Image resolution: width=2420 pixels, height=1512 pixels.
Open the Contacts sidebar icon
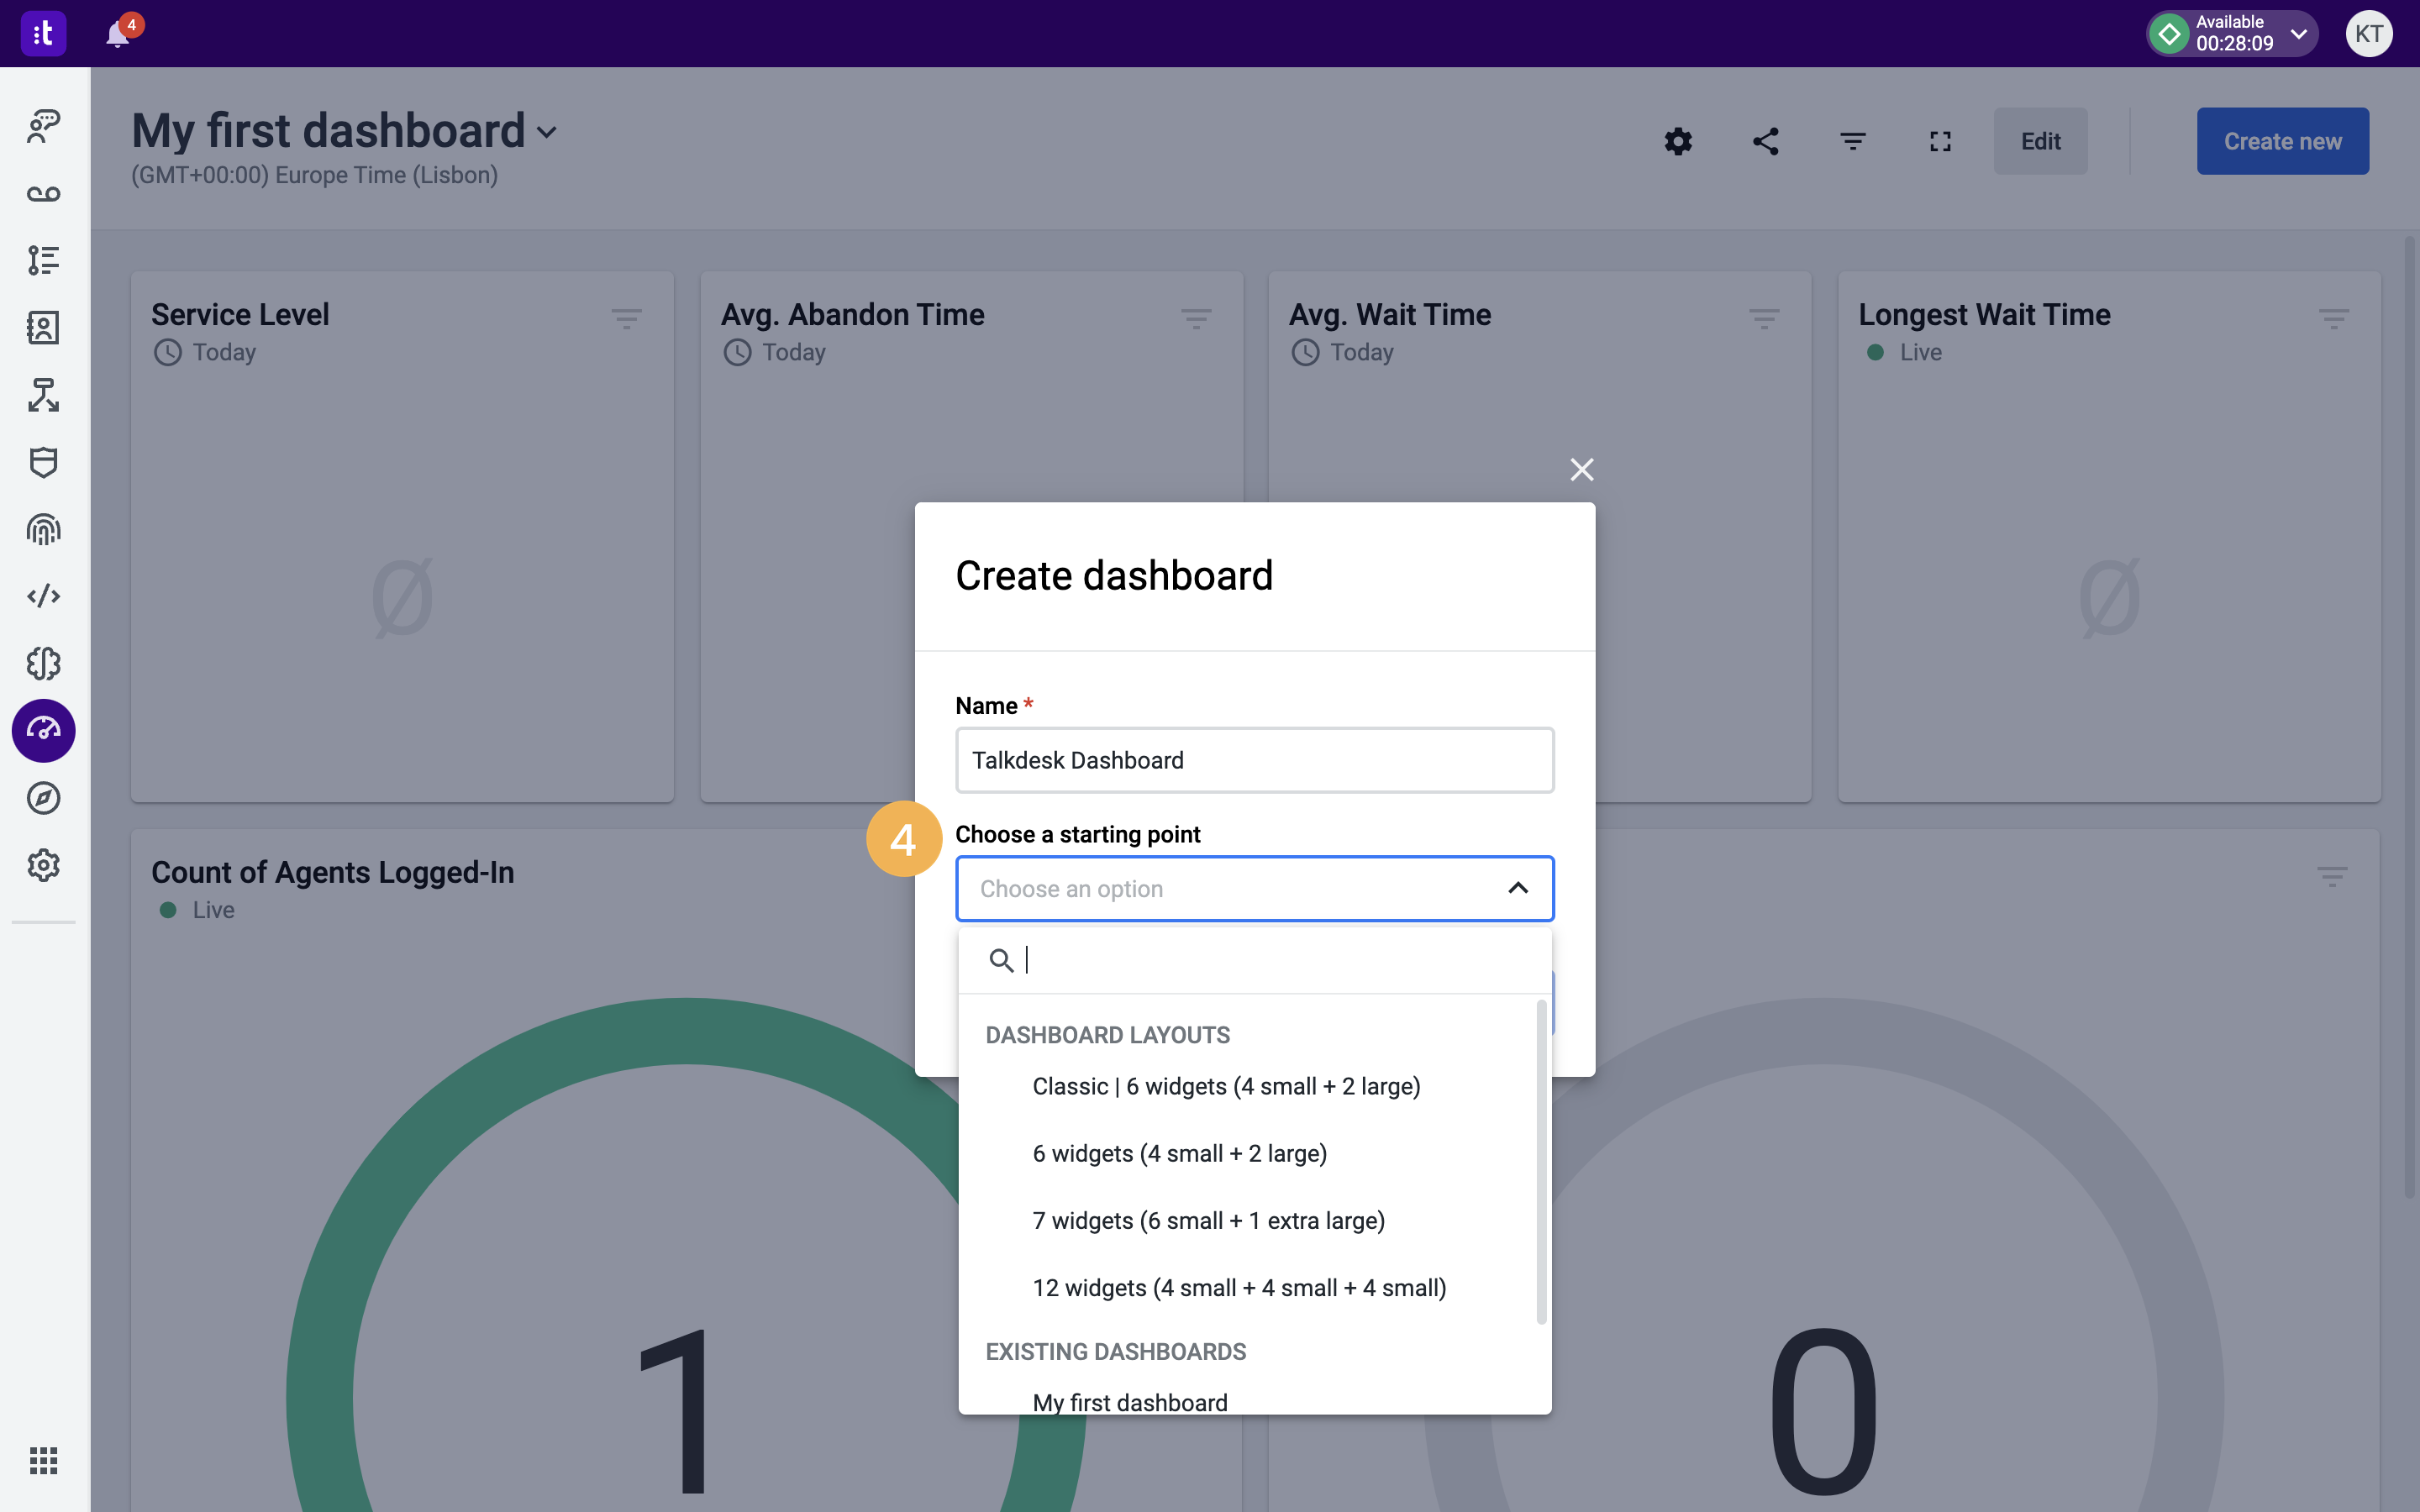[43, 327]
